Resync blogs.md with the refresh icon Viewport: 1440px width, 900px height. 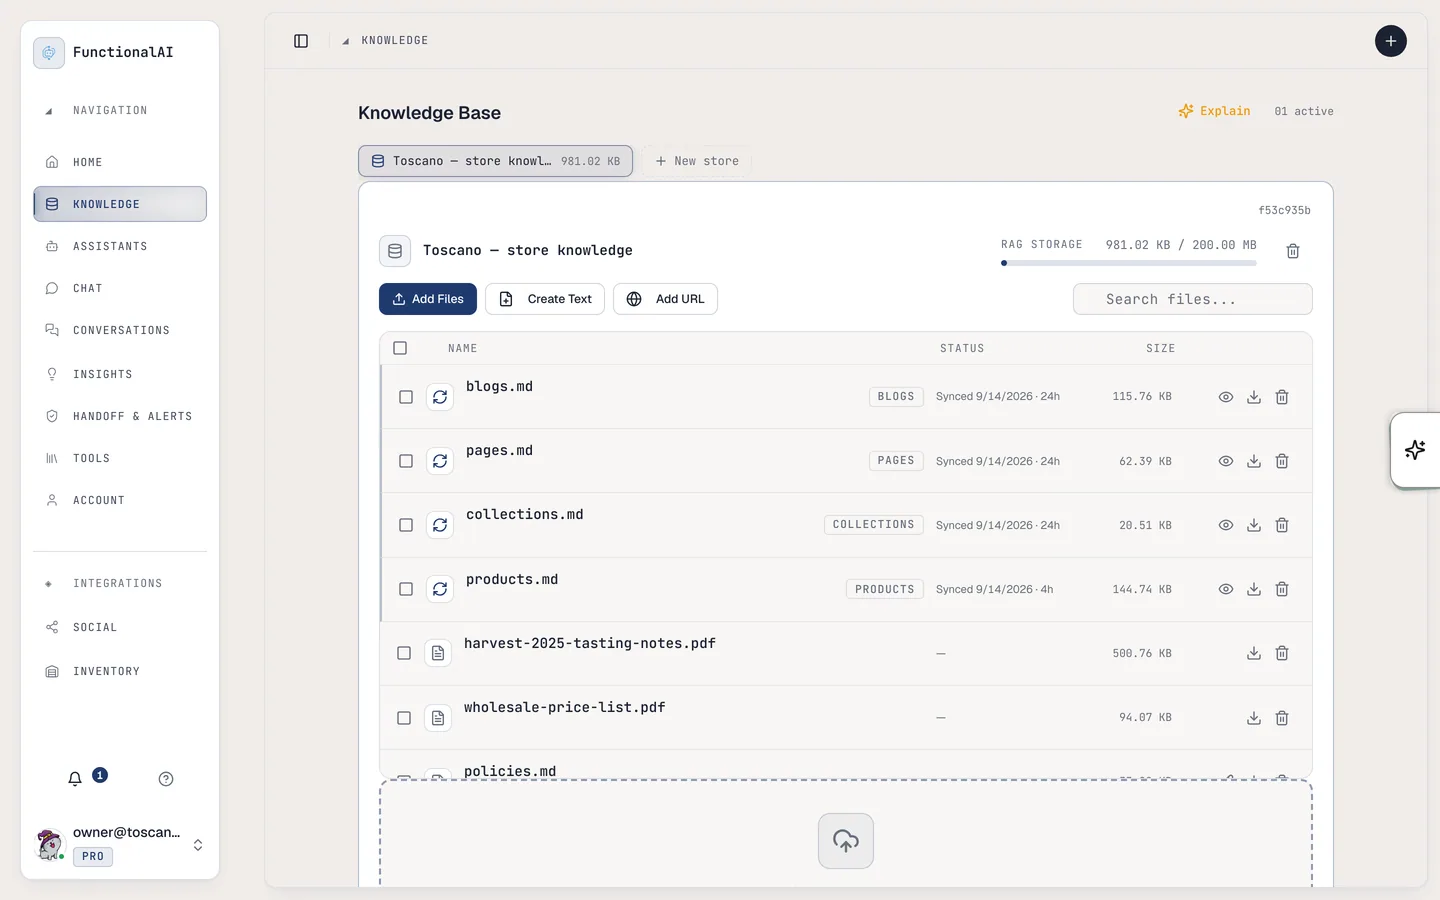click(440, 397)
